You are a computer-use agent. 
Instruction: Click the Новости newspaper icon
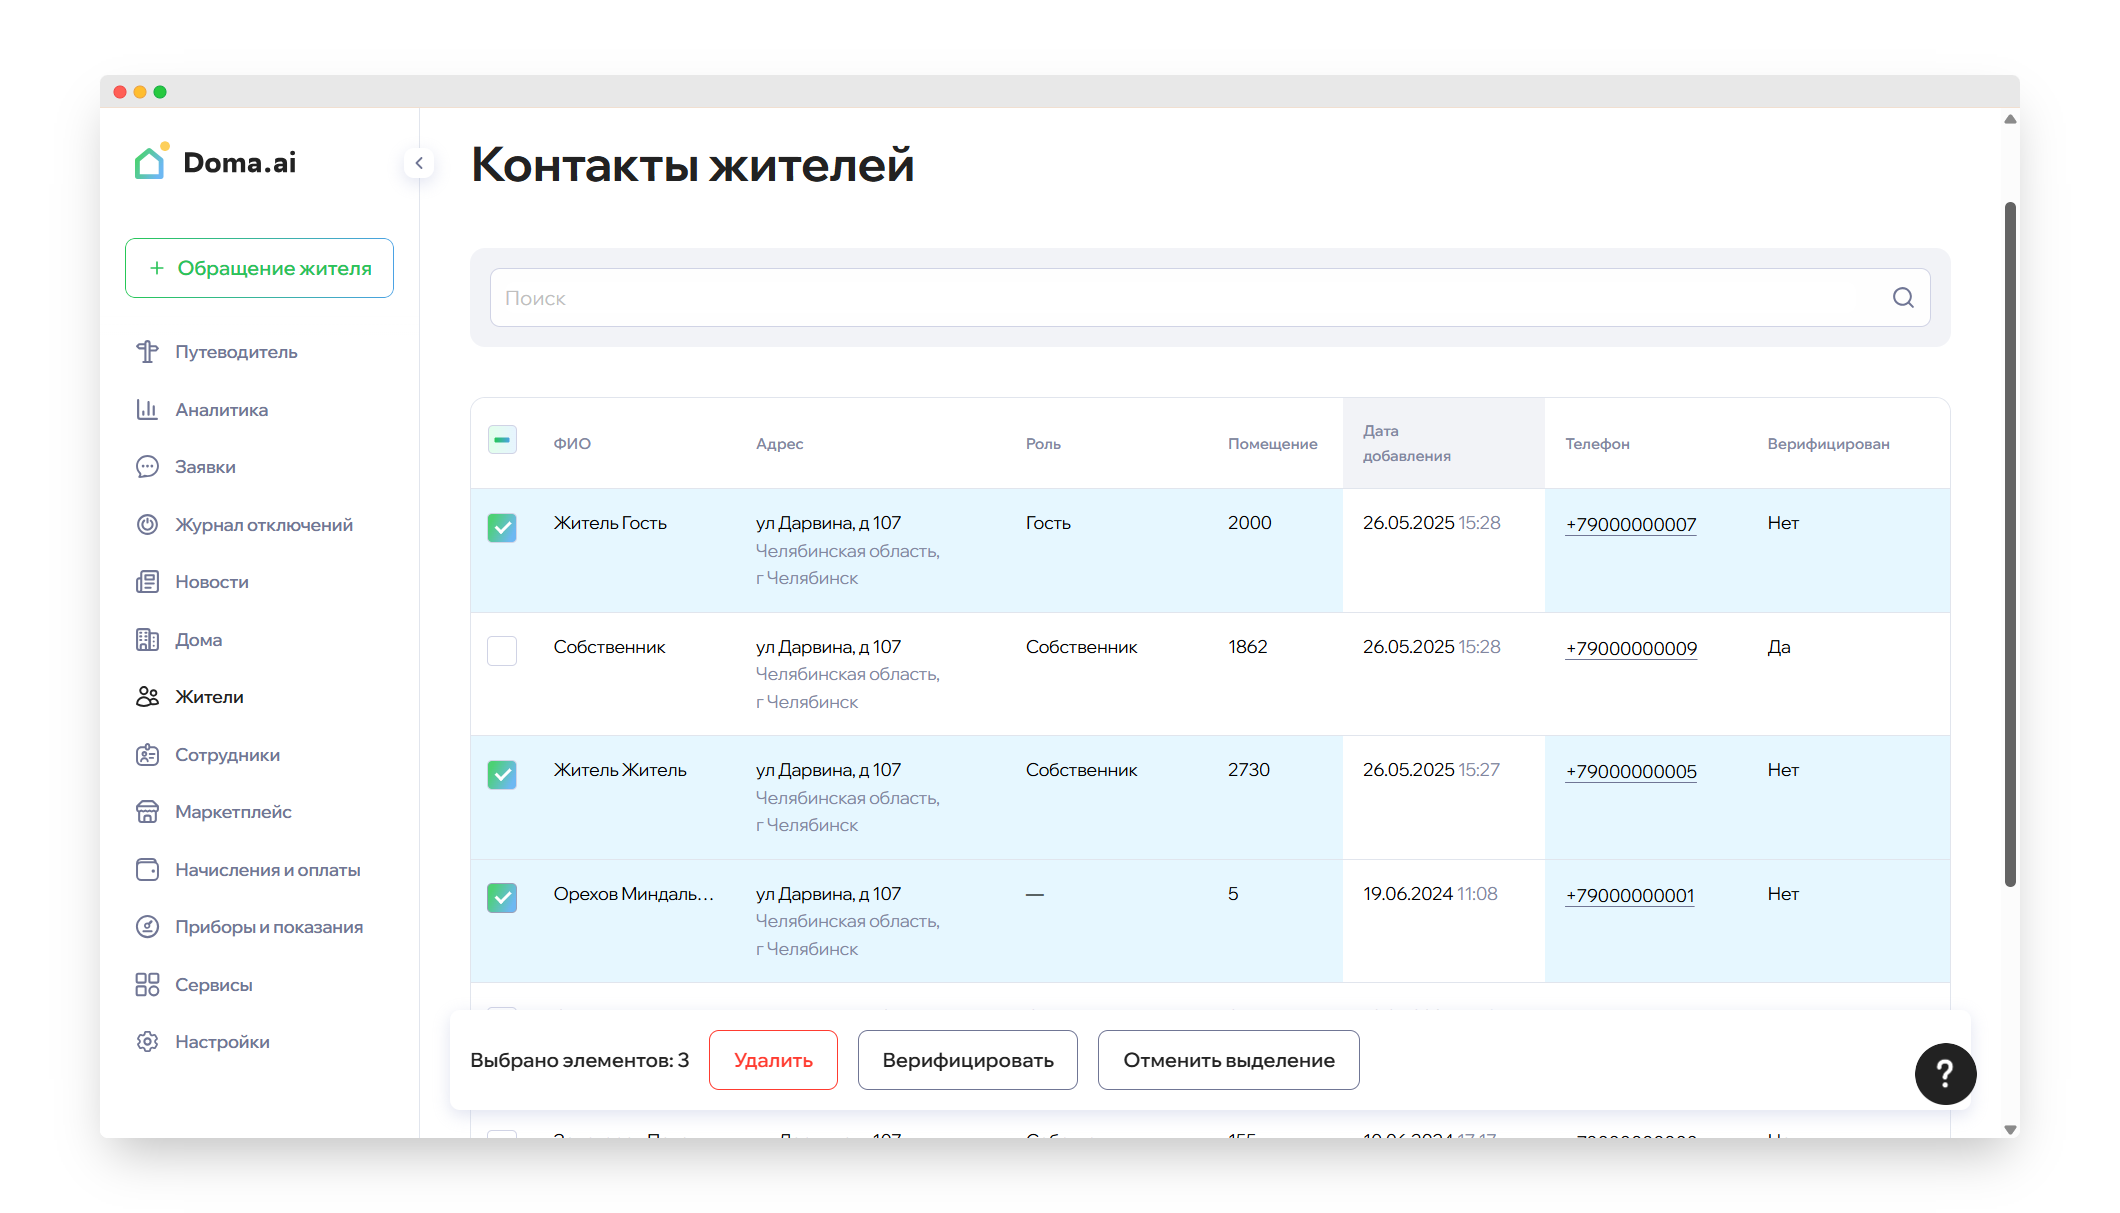pos(147,582)
